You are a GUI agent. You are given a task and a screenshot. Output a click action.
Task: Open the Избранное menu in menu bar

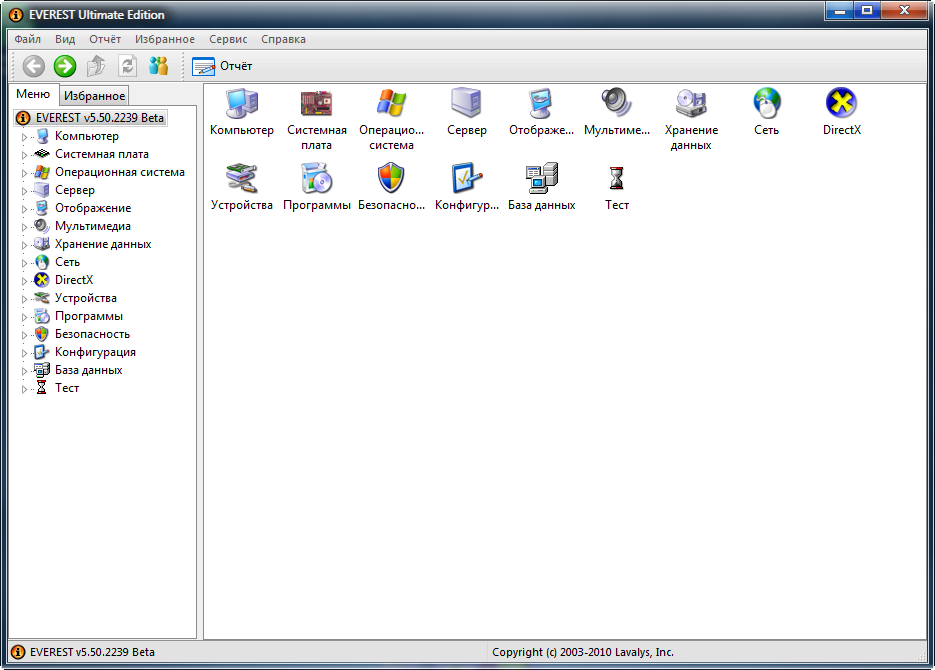click(165, 39)
